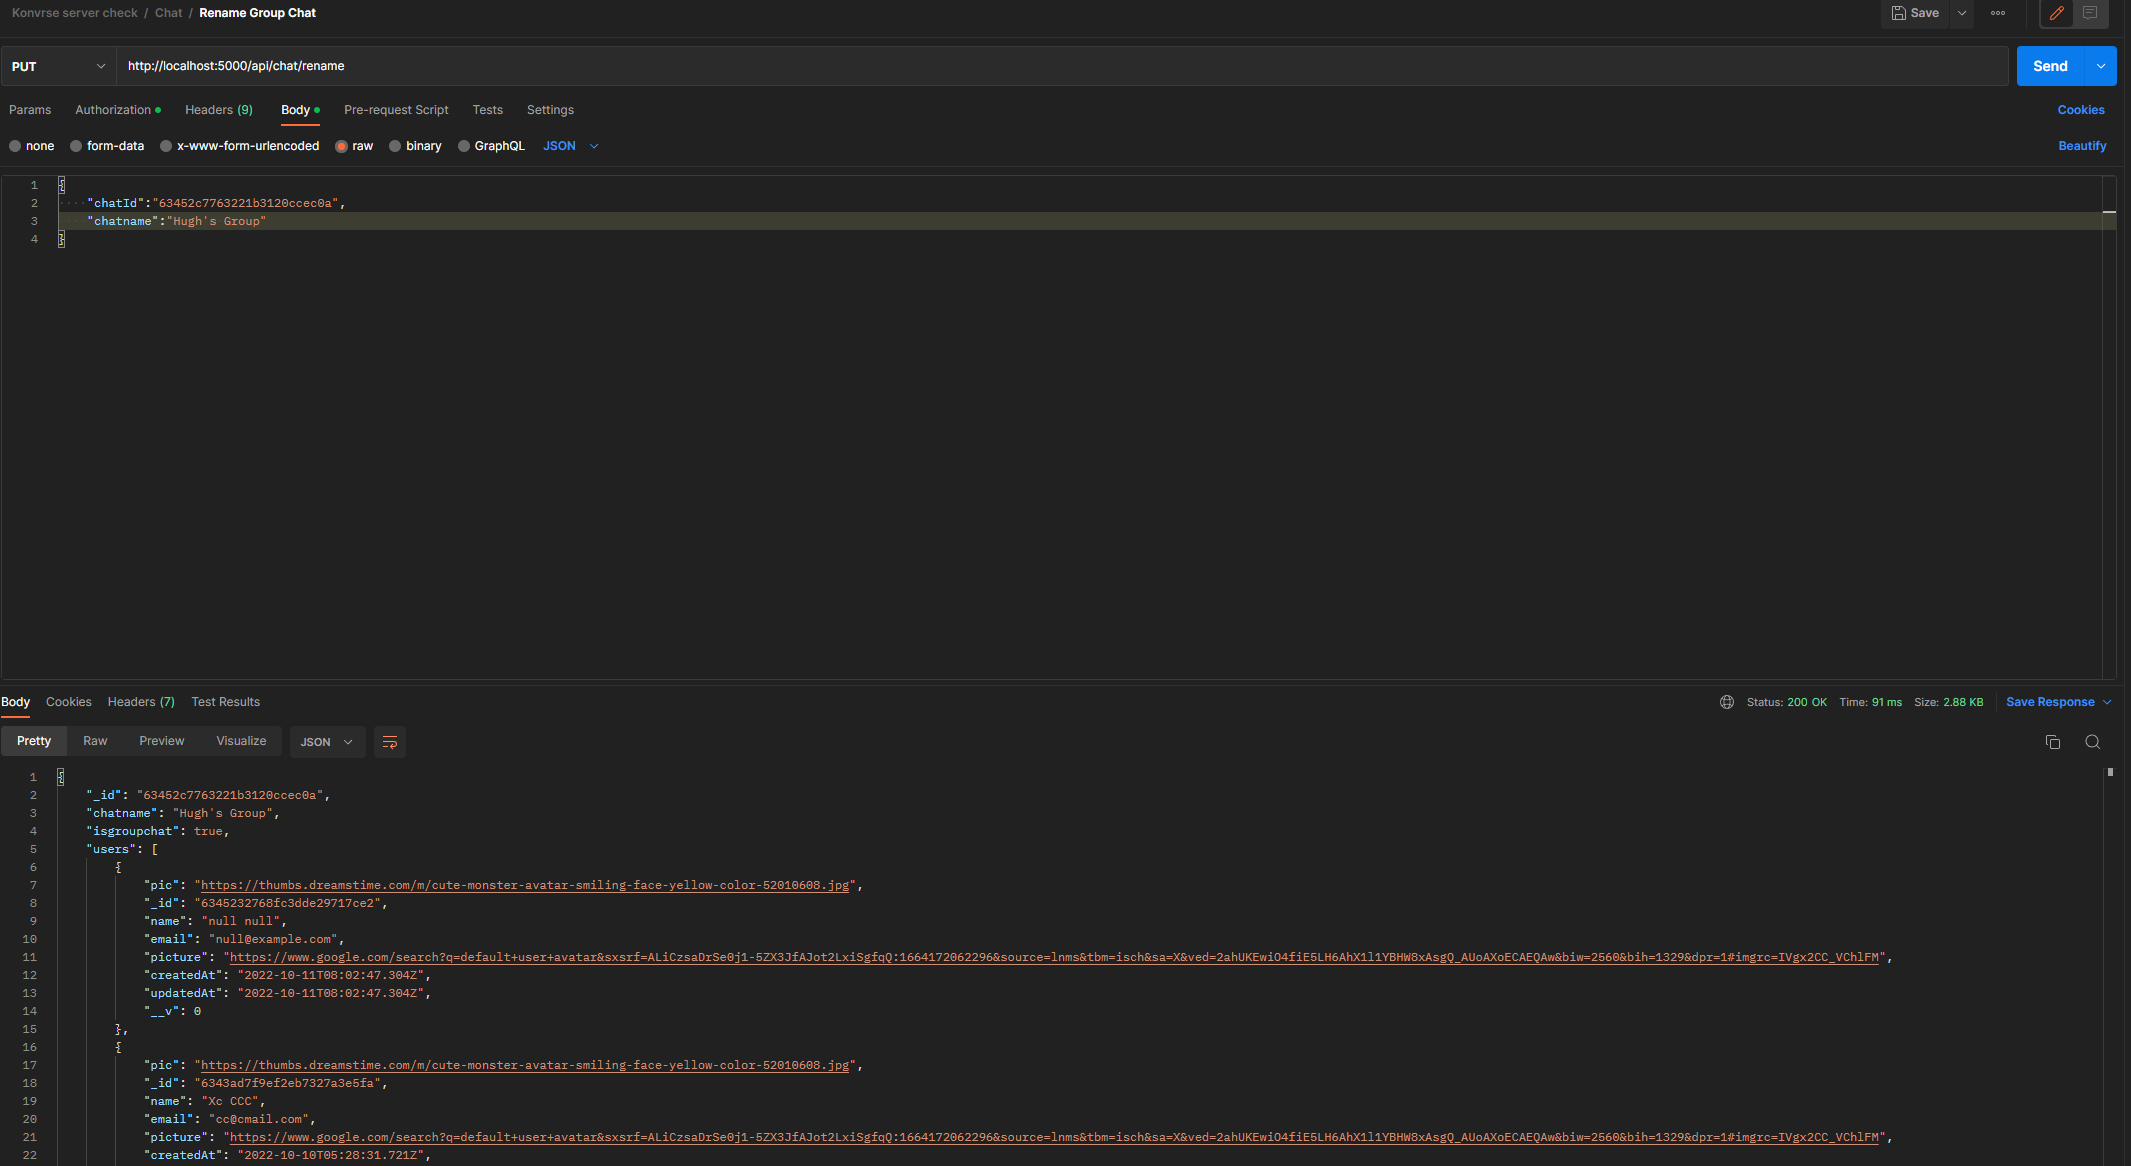This screenshot has width=2131, height=1166.
Task: Open the response Headers (7) tab
Action: (x=141, y=702)
